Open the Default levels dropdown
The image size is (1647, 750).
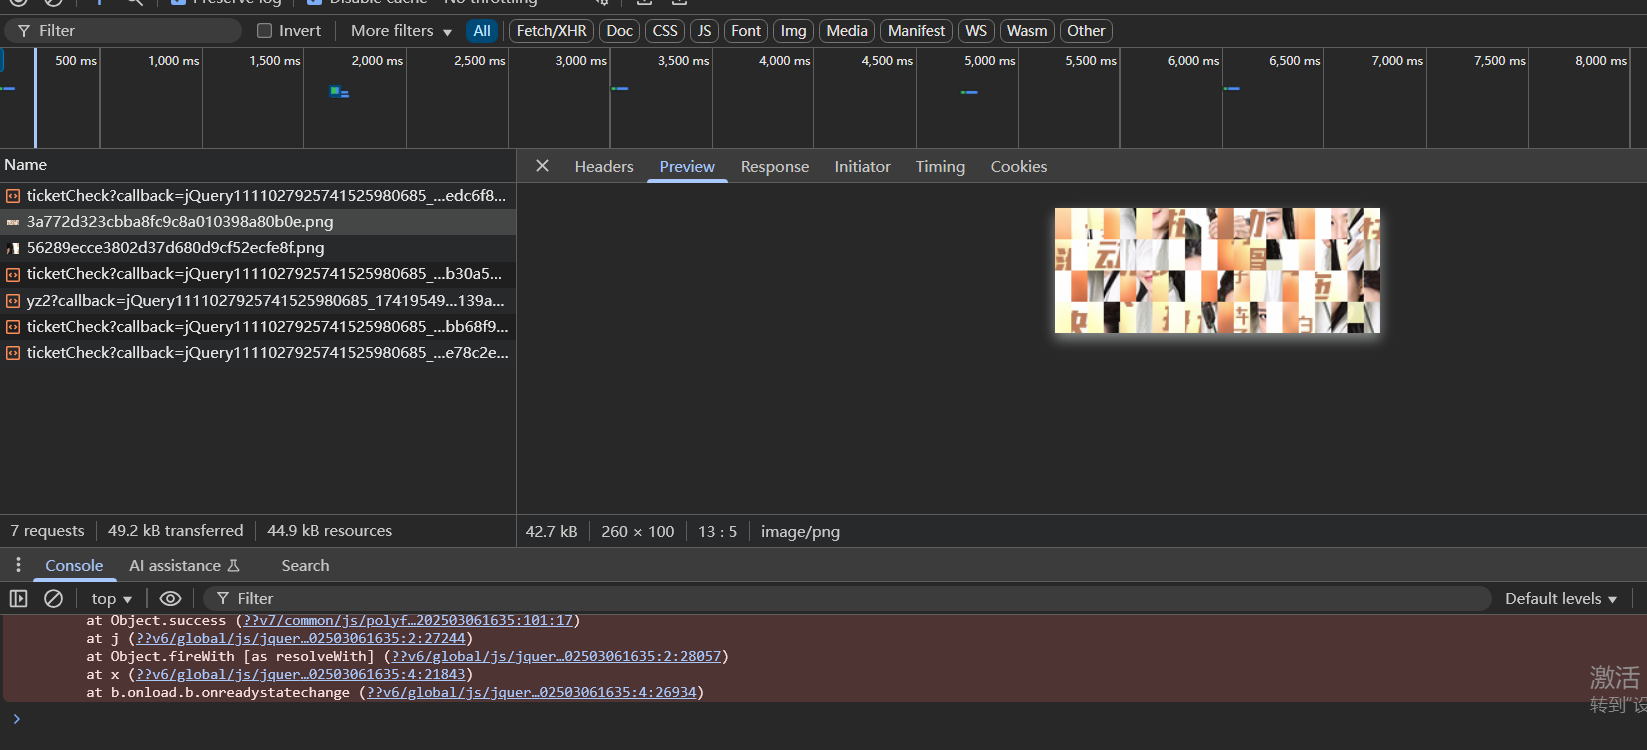1560,598
